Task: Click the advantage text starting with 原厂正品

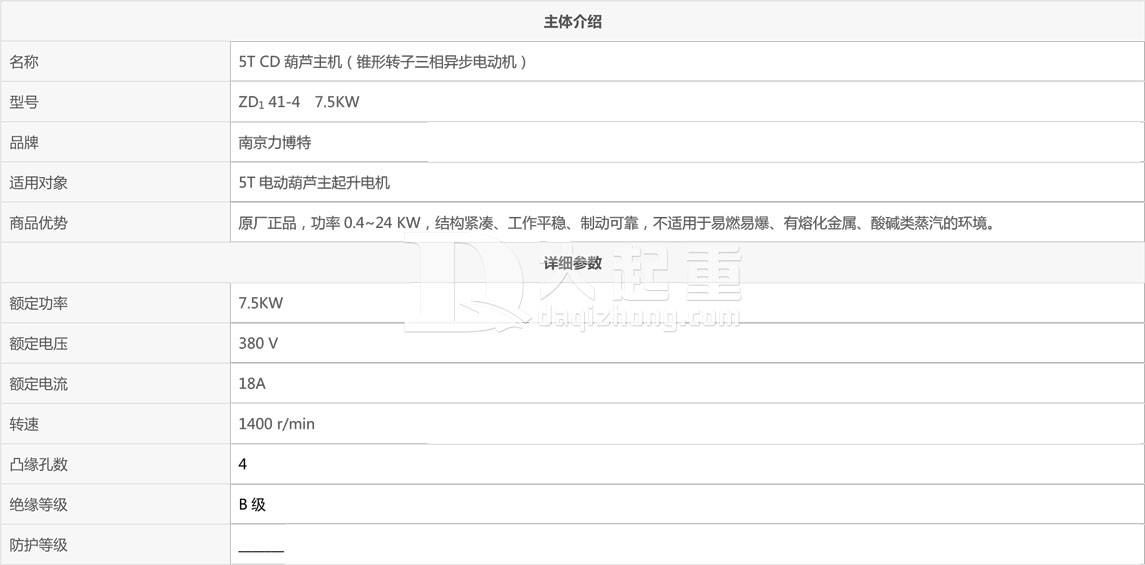Action: (617, 223)
